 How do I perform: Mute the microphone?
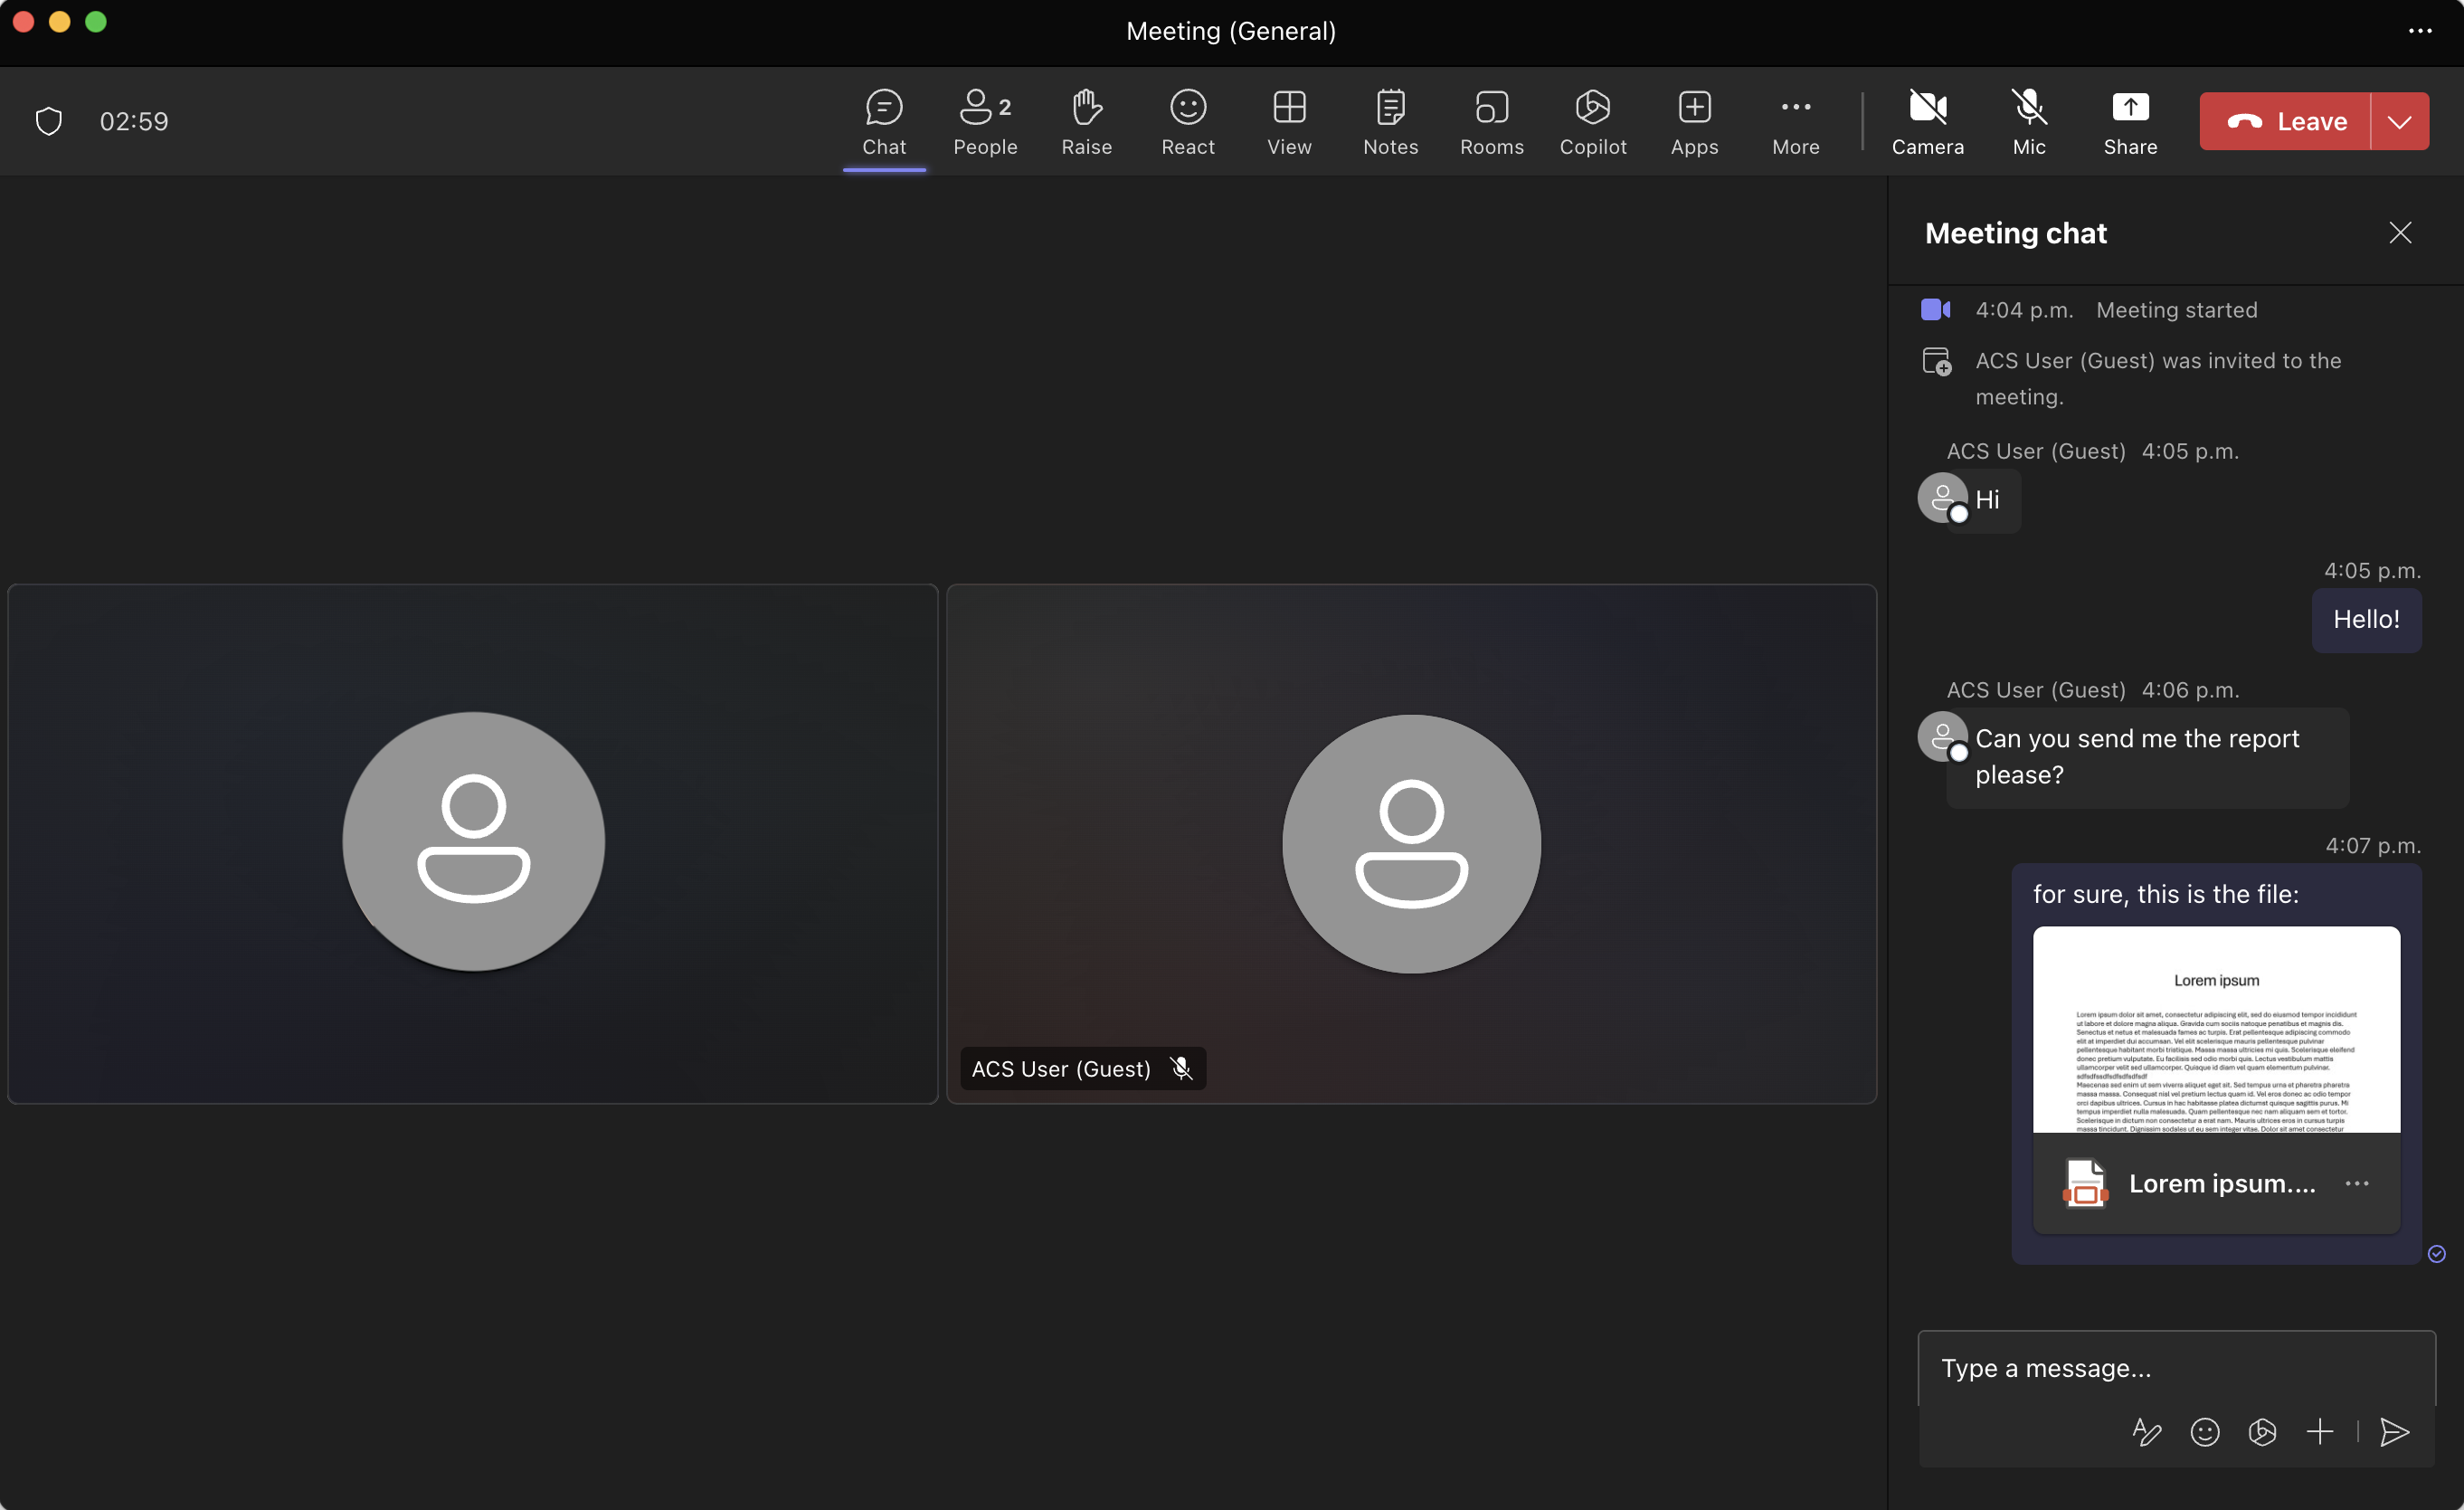(x=2027, y=119)
